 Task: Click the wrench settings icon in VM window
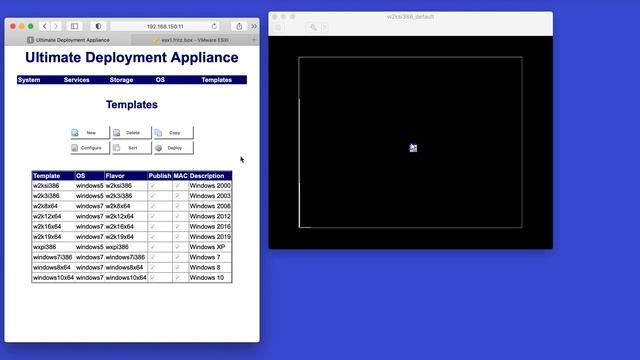pyautogui.click(x=313, y=27)
